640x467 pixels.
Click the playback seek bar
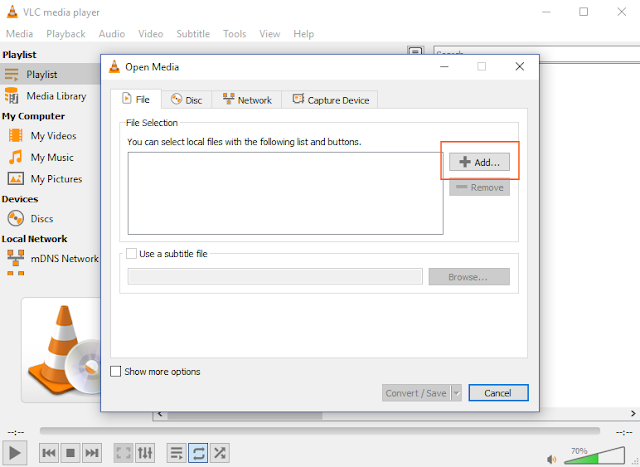[x=320, y=431]
